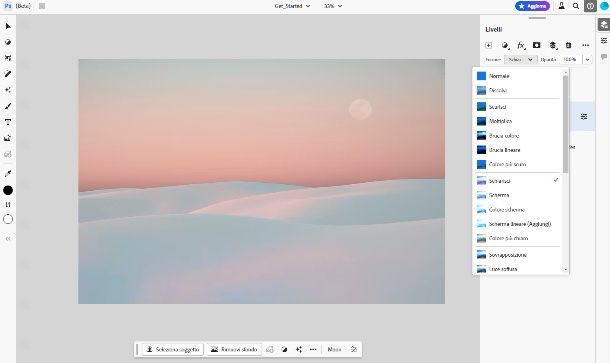Click the Aggiorna upgrade button
The width and height of the screenshot is (610, 363).
point(532,6)
